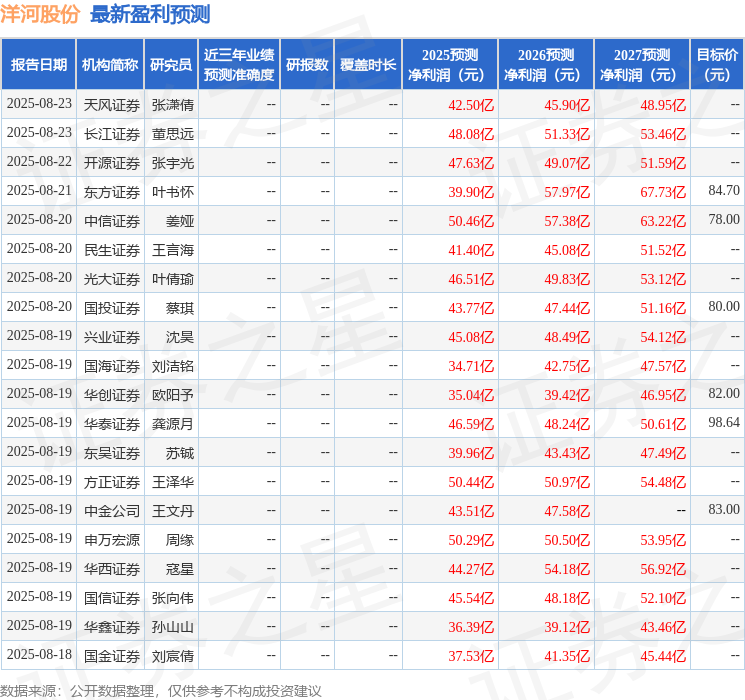The width and height of the screenshot is (745, 700).
Task: Select the 2025预测净利润 column header
Action: (450, 65)
